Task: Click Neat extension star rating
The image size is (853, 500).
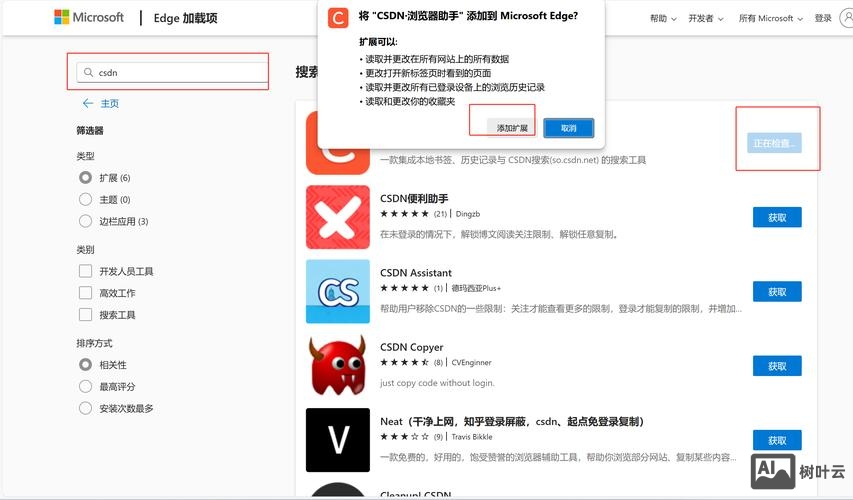Action: pyautogui.click(x=404, y=436)
